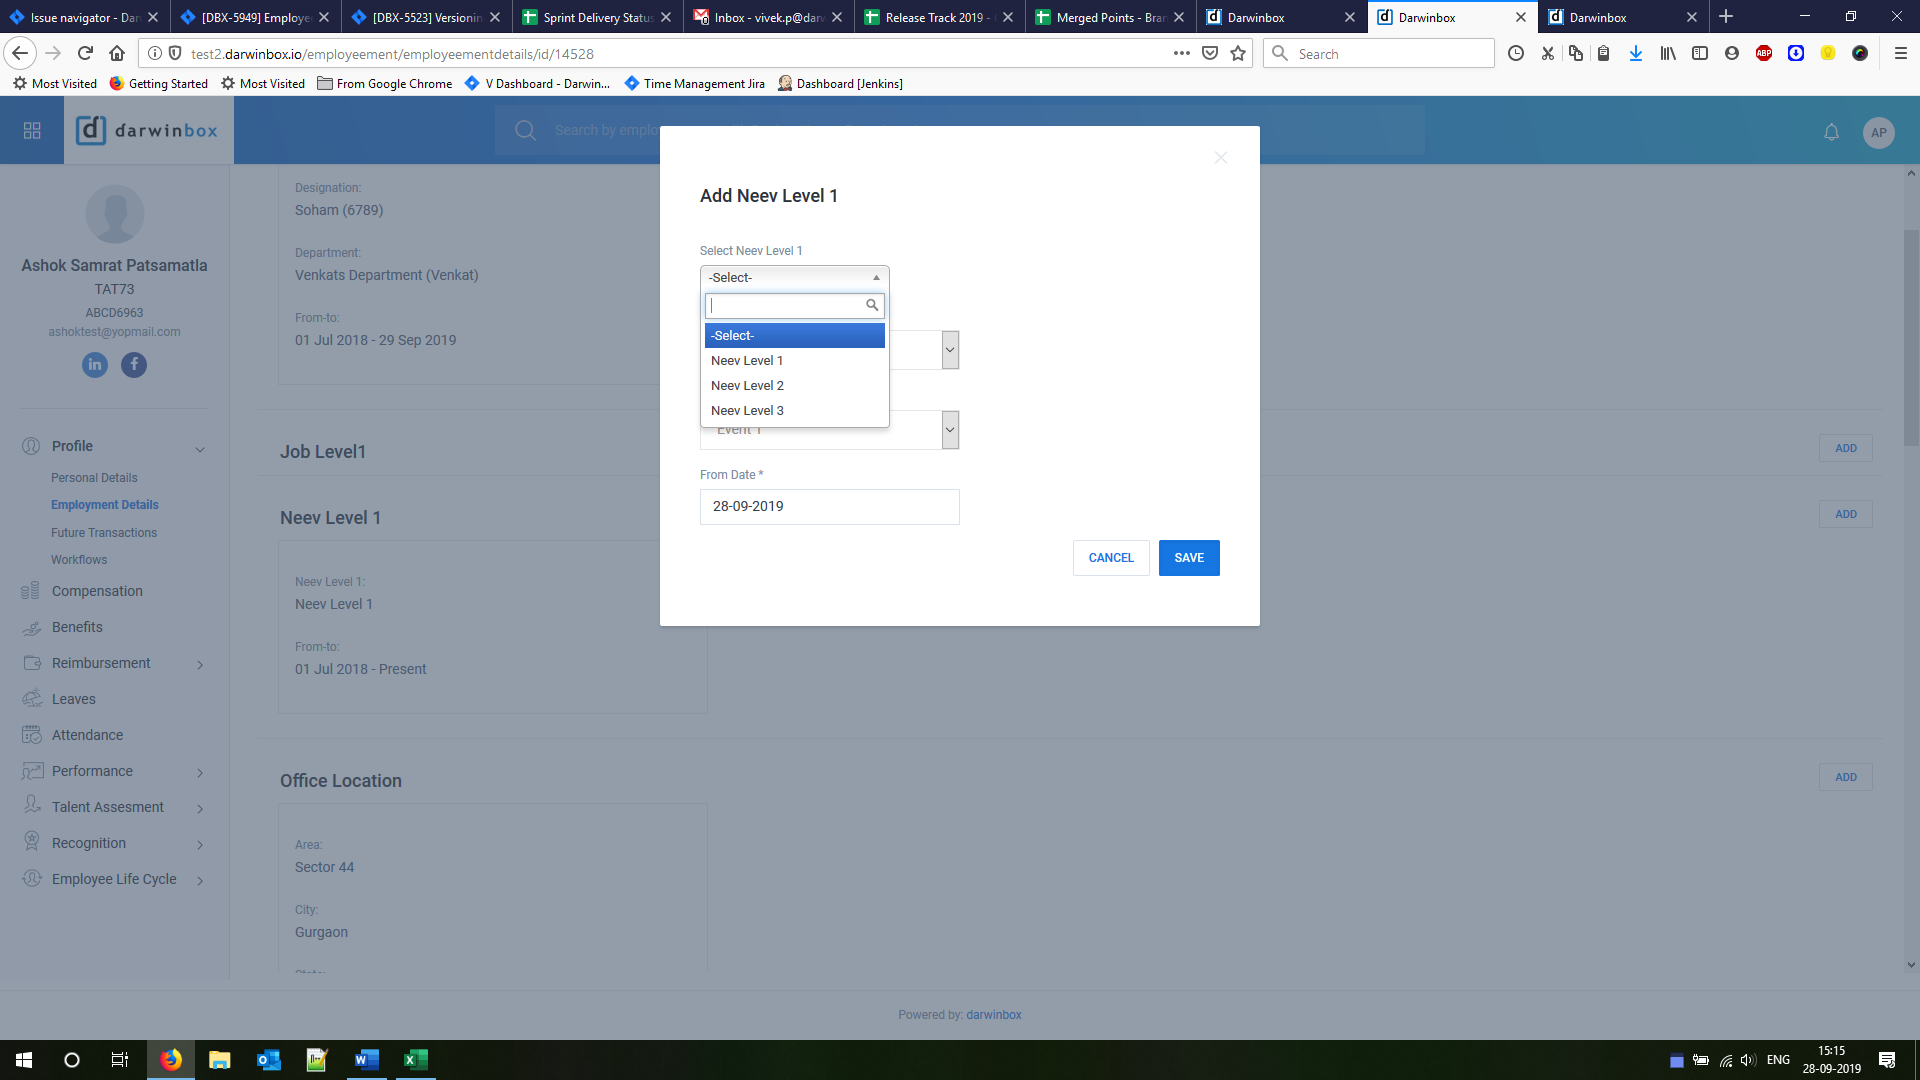Select Neev Level 2 option
Viewport: 1920px width, 1080px height.
(x=747, y=386)
